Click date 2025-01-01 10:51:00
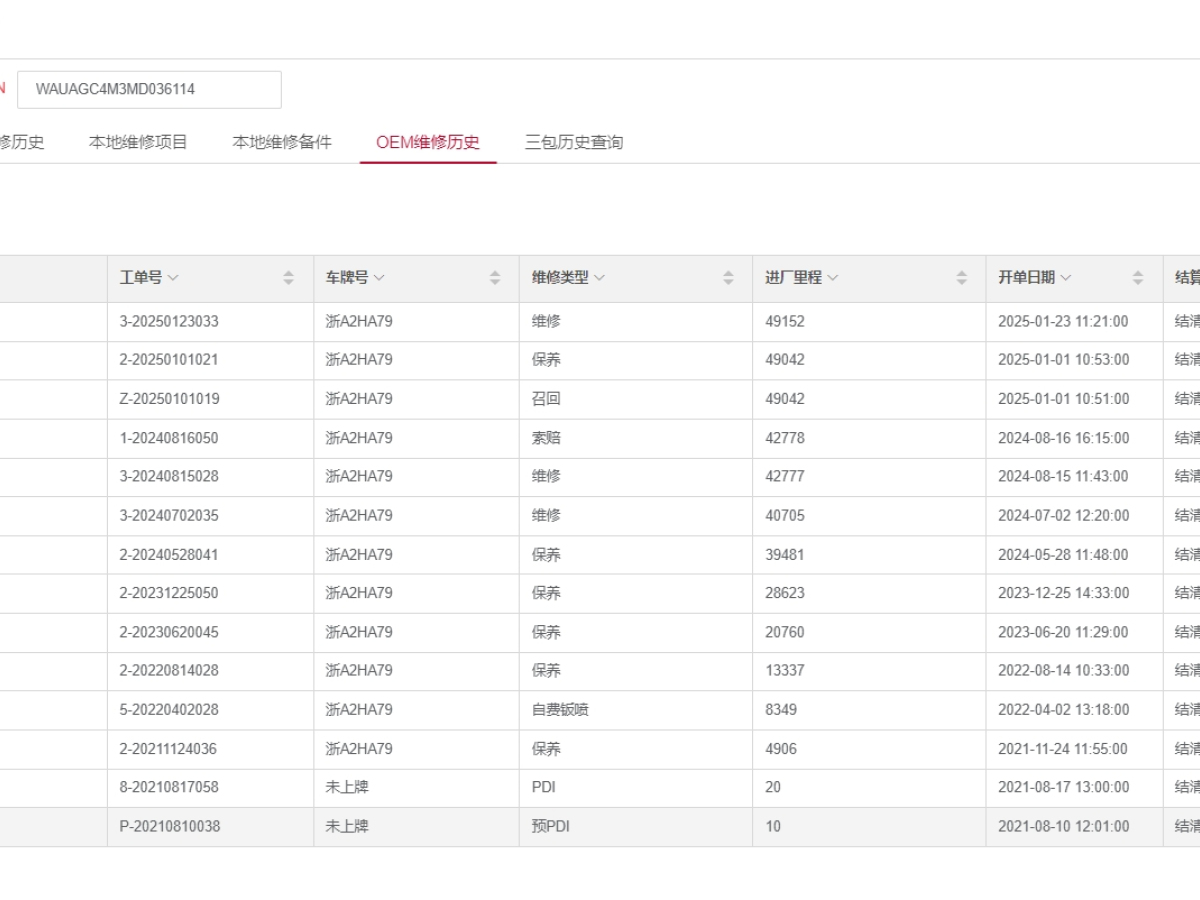This screenshot has height=900, width=1200. (x=1063, y=398)
